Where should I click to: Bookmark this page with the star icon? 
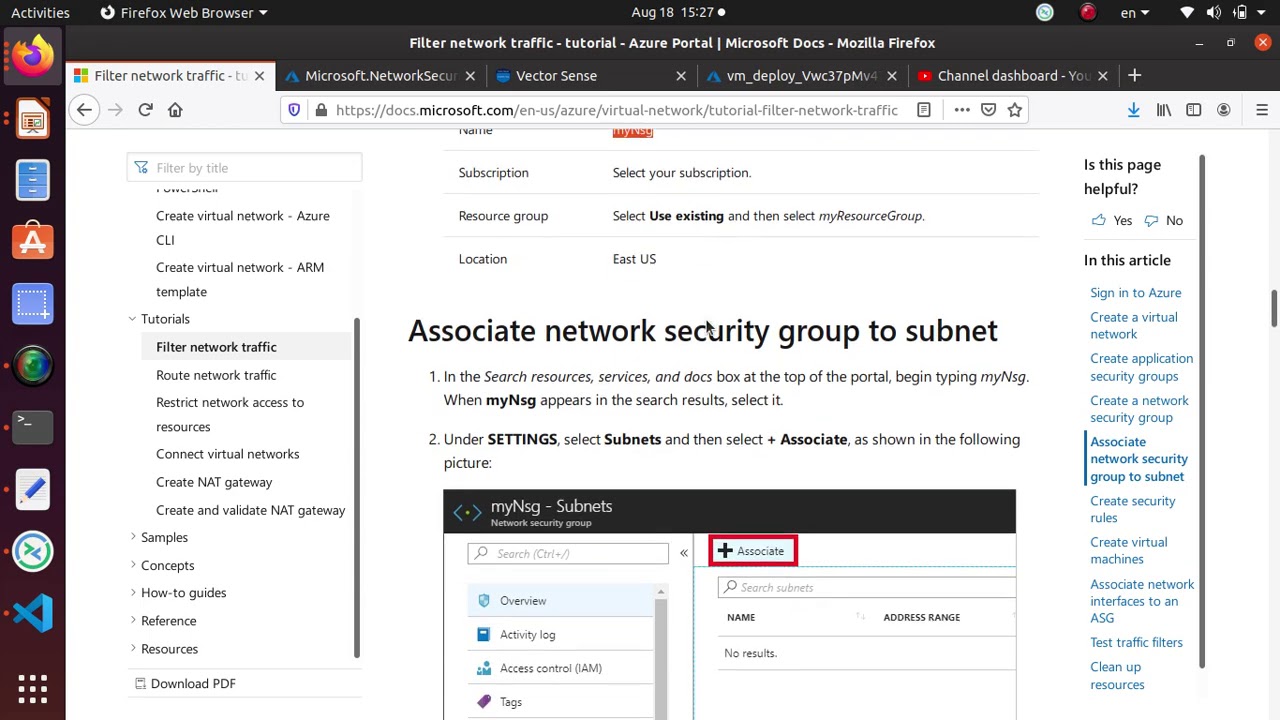pos(1015,110)
